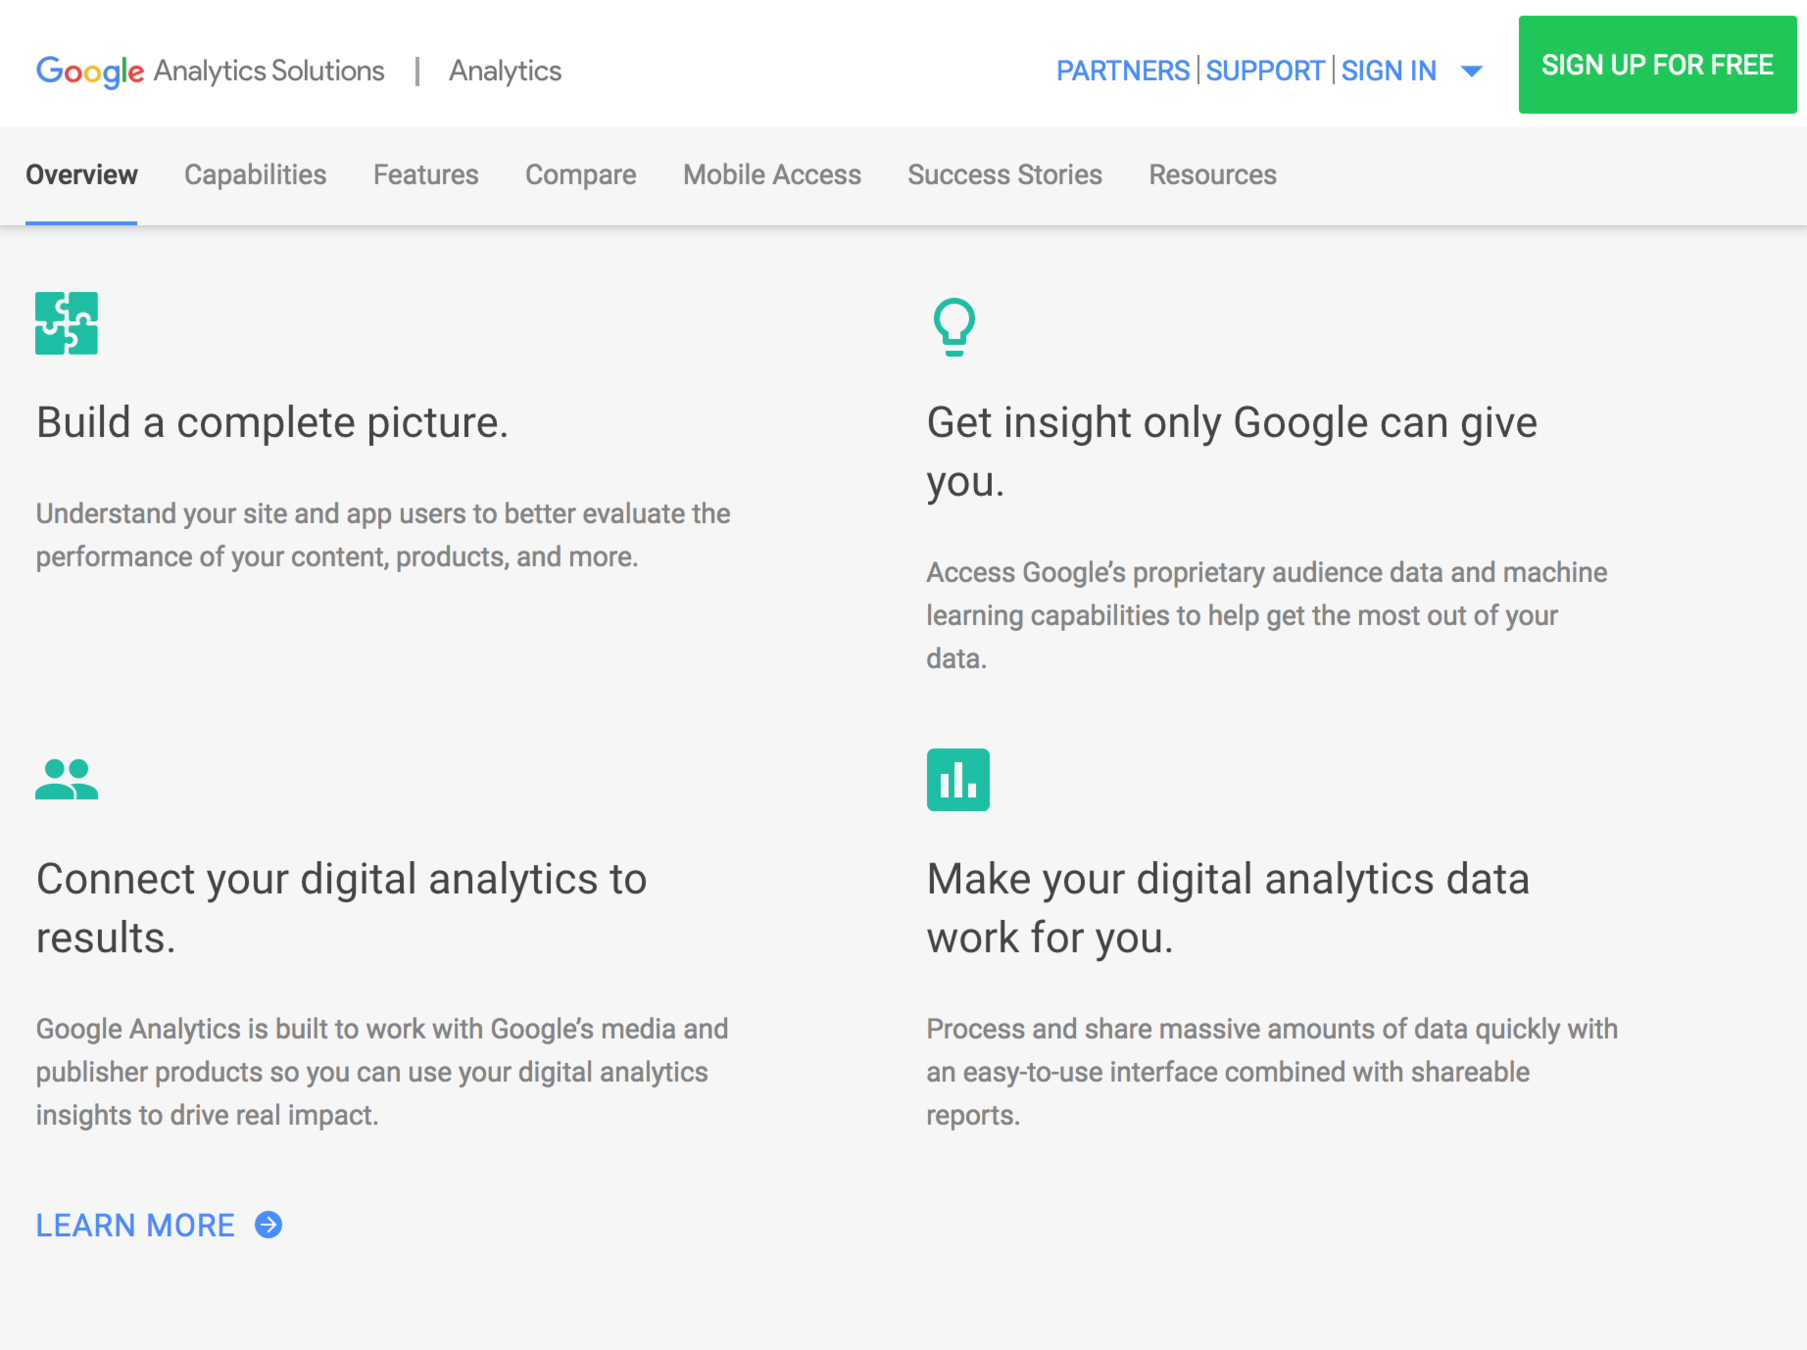The image size is (1807, 1350).
Task: Click paragraph starting 'Understand your site and app users'
Action: [383, 535]
